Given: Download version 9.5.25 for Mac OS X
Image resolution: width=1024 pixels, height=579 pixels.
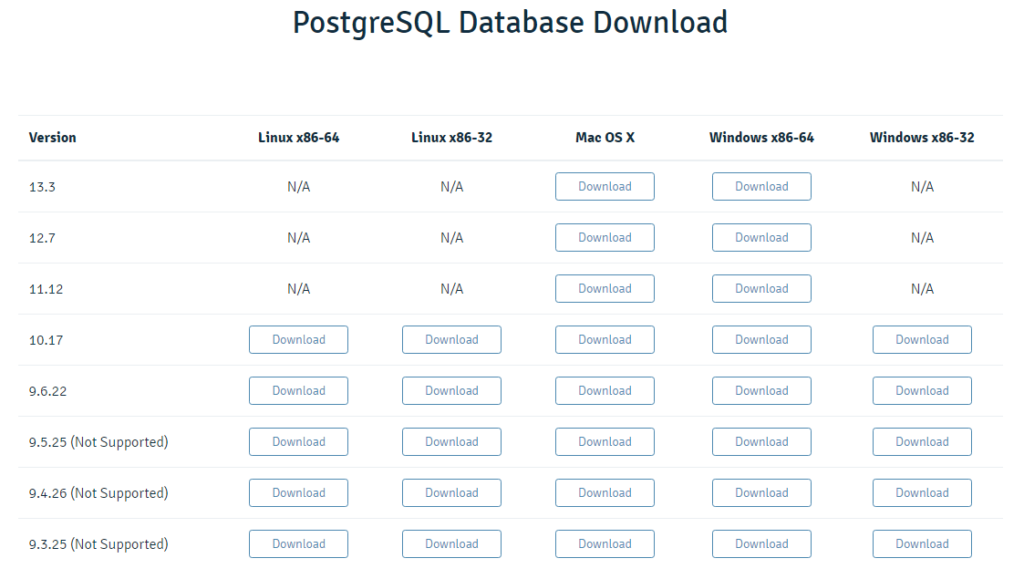Looking at the screenshot, I should click(605, 442).
